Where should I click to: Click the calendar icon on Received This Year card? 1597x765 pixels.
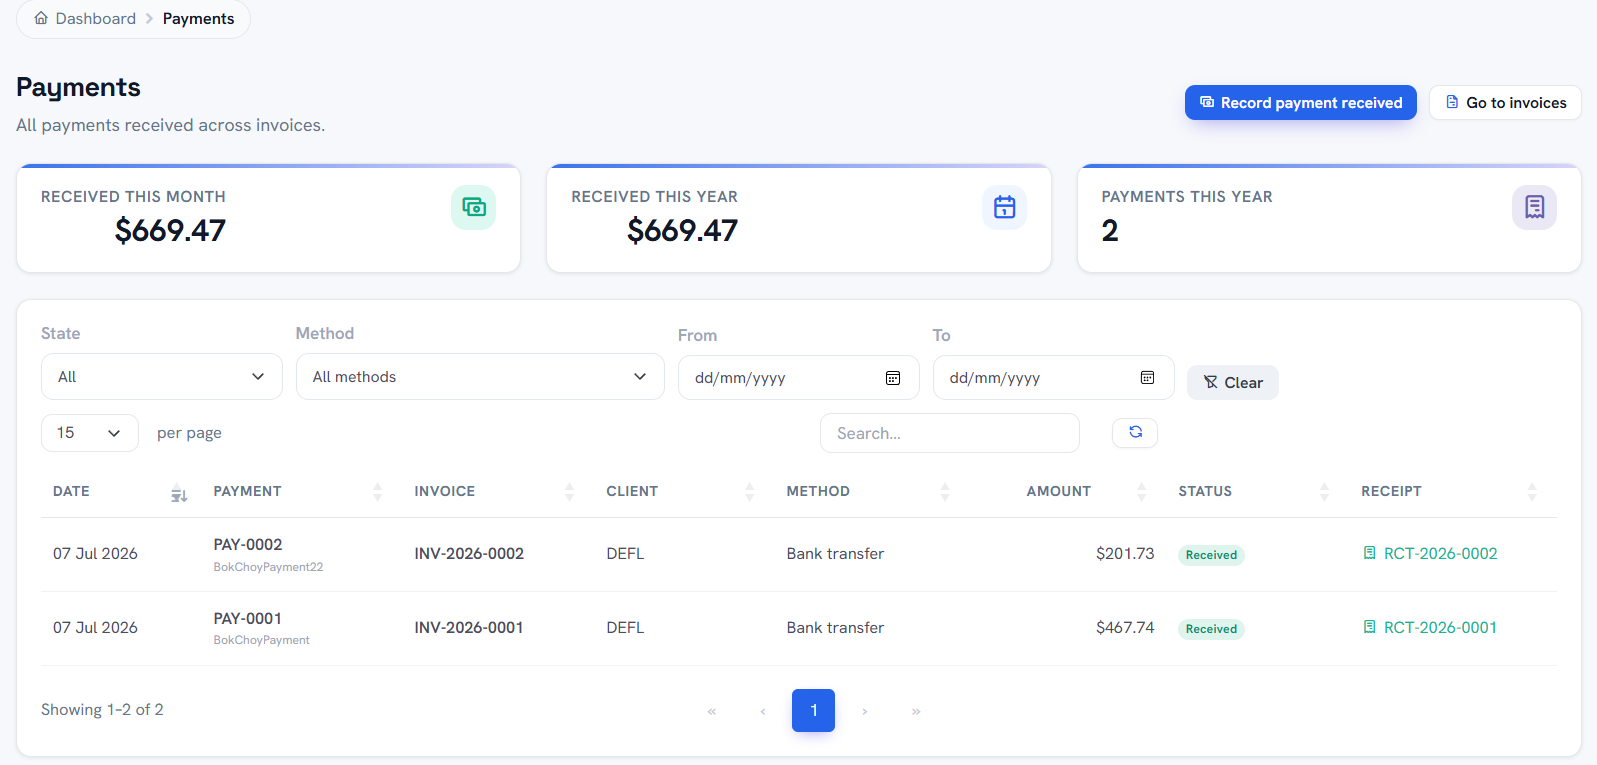pos(1004,207)
